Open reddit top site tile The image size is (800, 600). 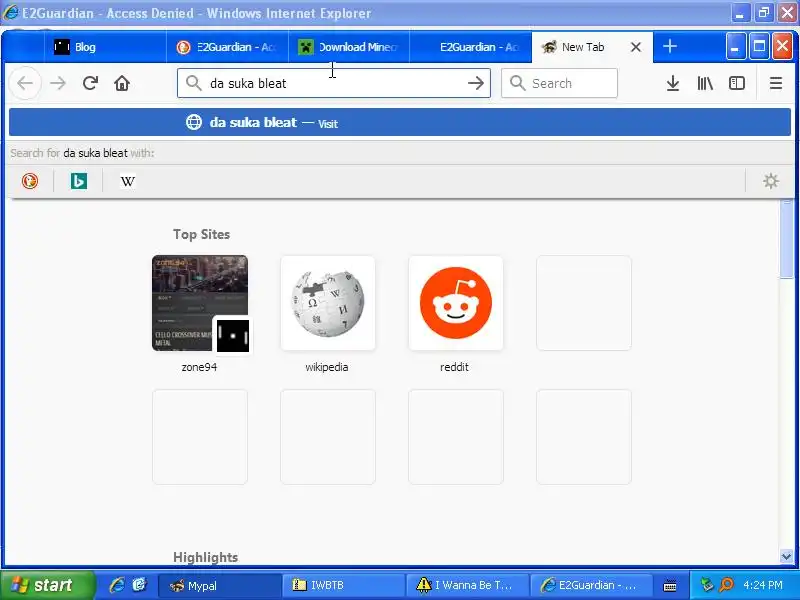point(456,303)
